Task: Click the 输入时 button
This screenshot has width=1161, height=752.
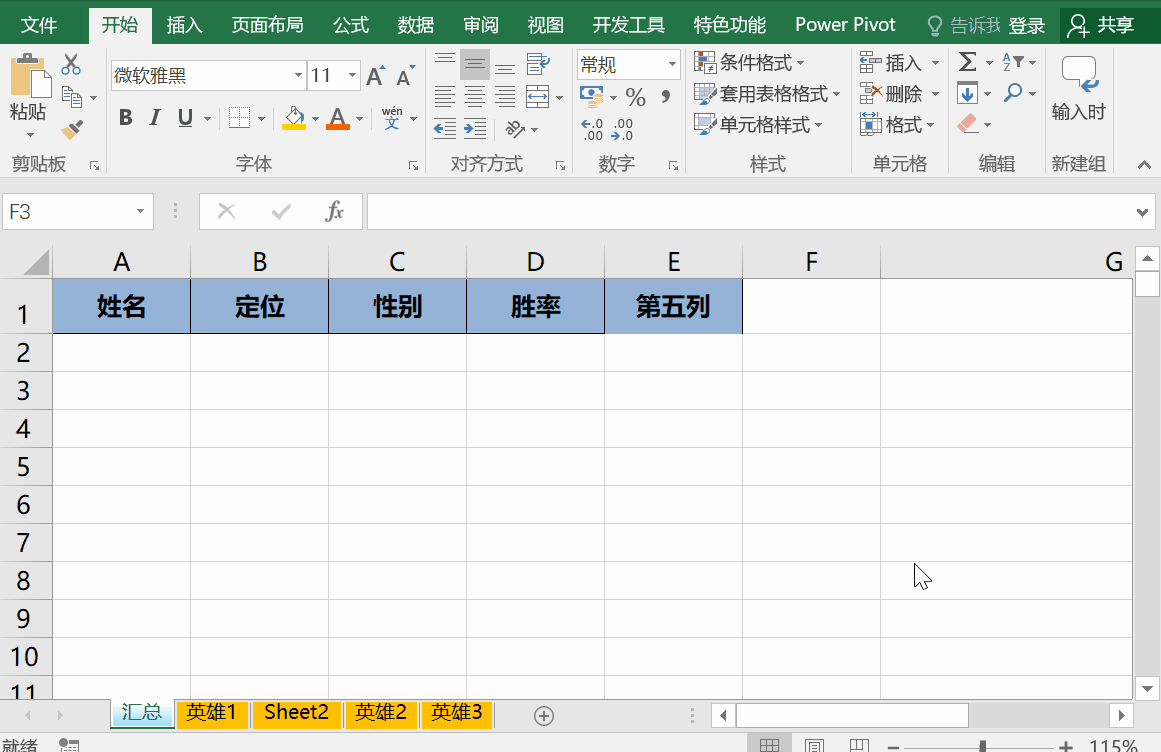Action: point(1079,88)
